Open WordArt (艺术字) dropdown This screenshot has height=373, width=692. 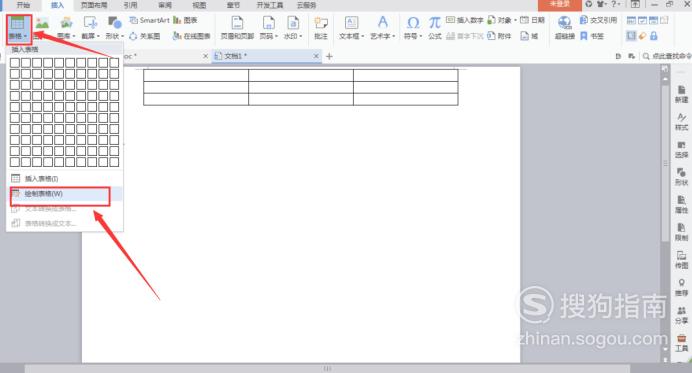[383, 28]
